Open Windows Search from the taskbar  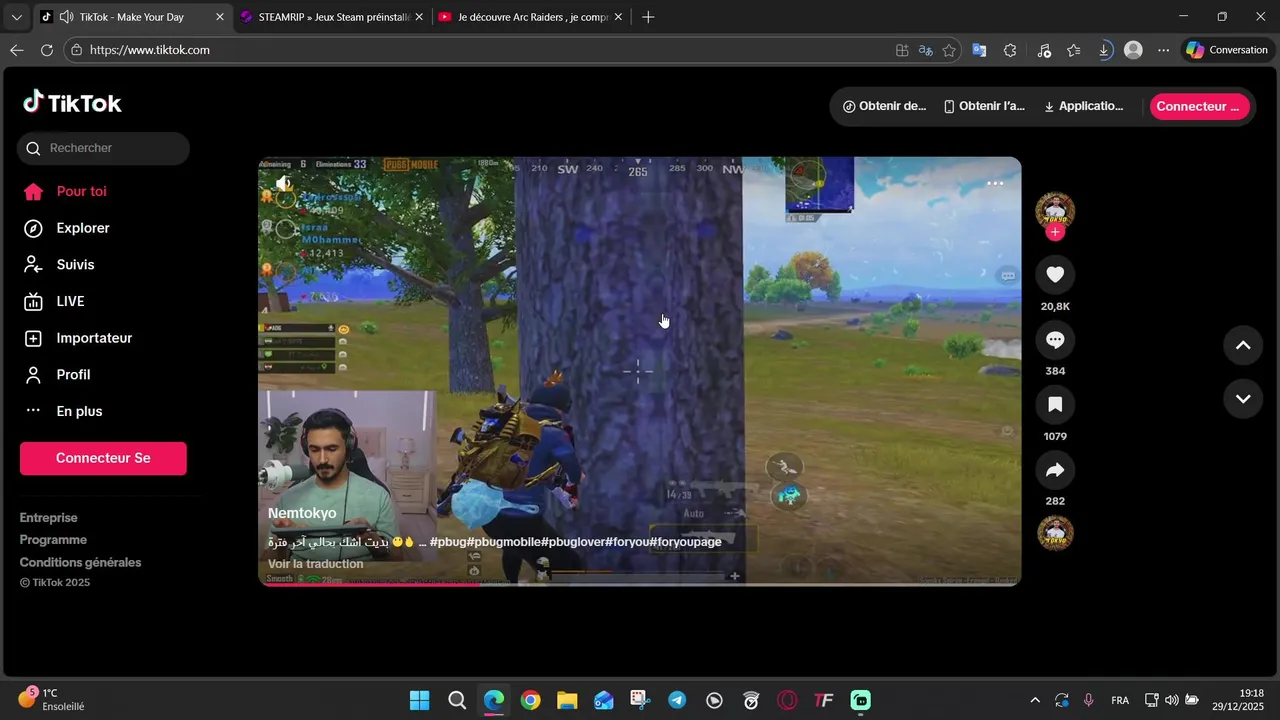457,700
